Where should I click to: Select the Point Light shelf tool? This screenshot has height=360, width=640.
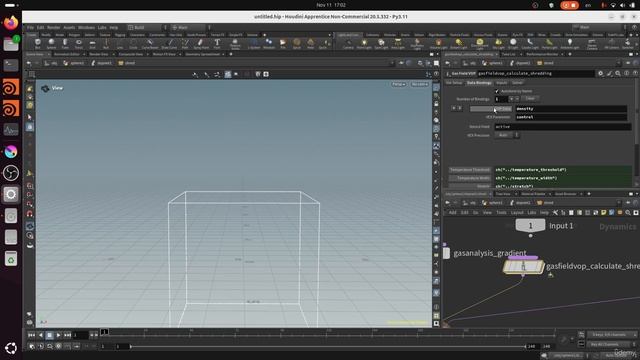pyautogui.click(x=364, y=43)
